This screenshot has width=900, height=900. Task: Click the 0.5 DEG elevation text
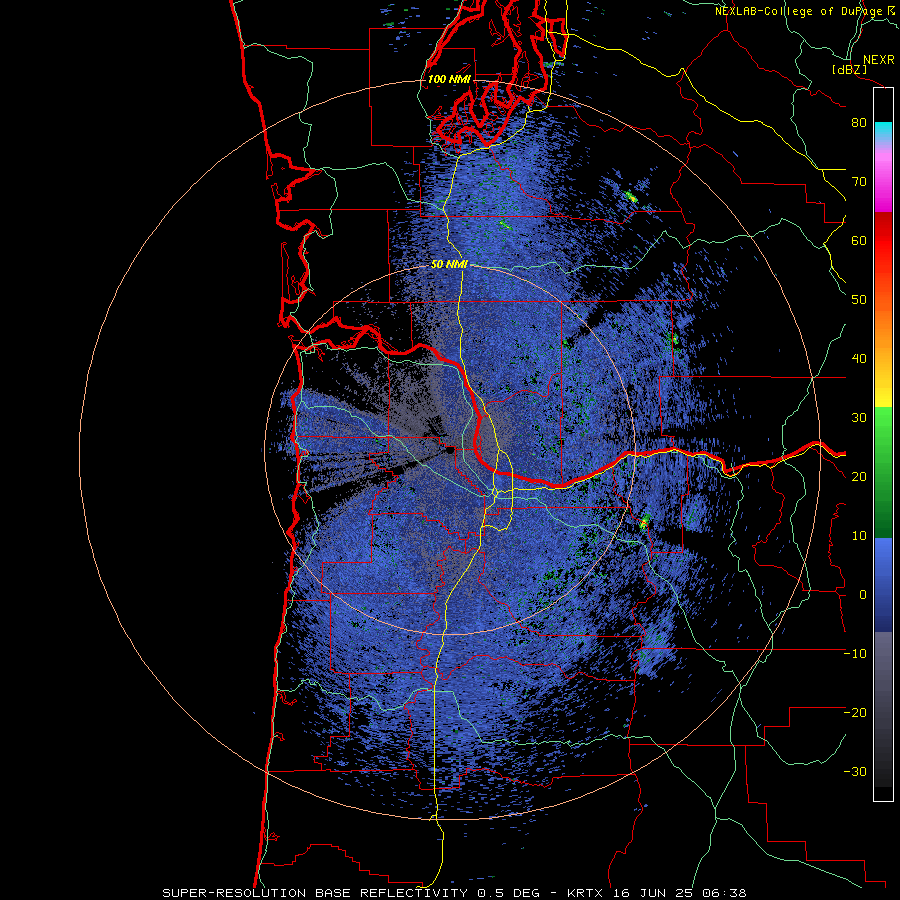[508, 893]
